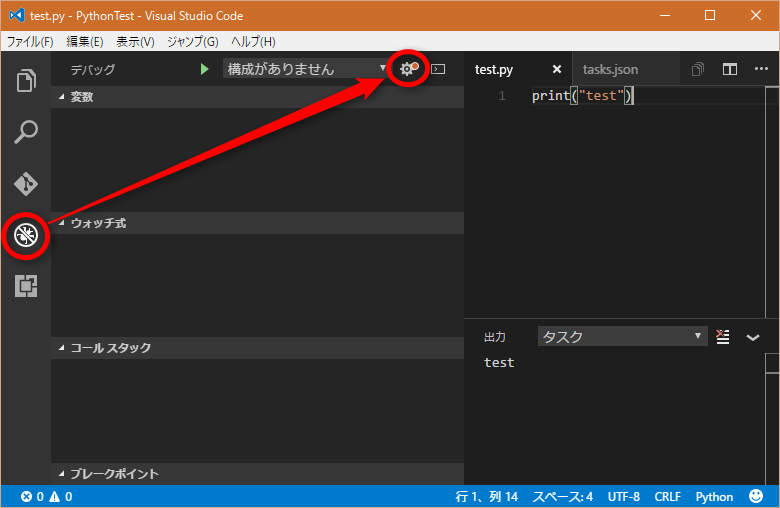The width and height of the screenshot is (780, 508).
Task: Change line endings CRLF
Action: tap(667, 497)
